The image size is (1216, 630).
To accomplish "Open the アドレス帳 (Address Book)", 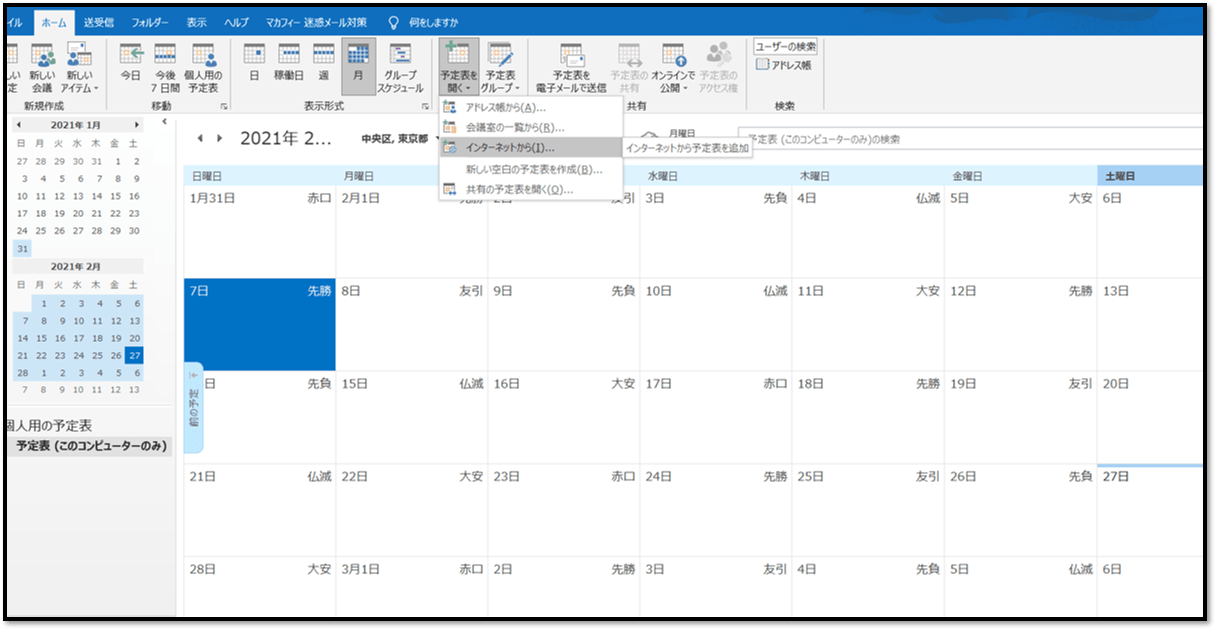I will 783,65.
